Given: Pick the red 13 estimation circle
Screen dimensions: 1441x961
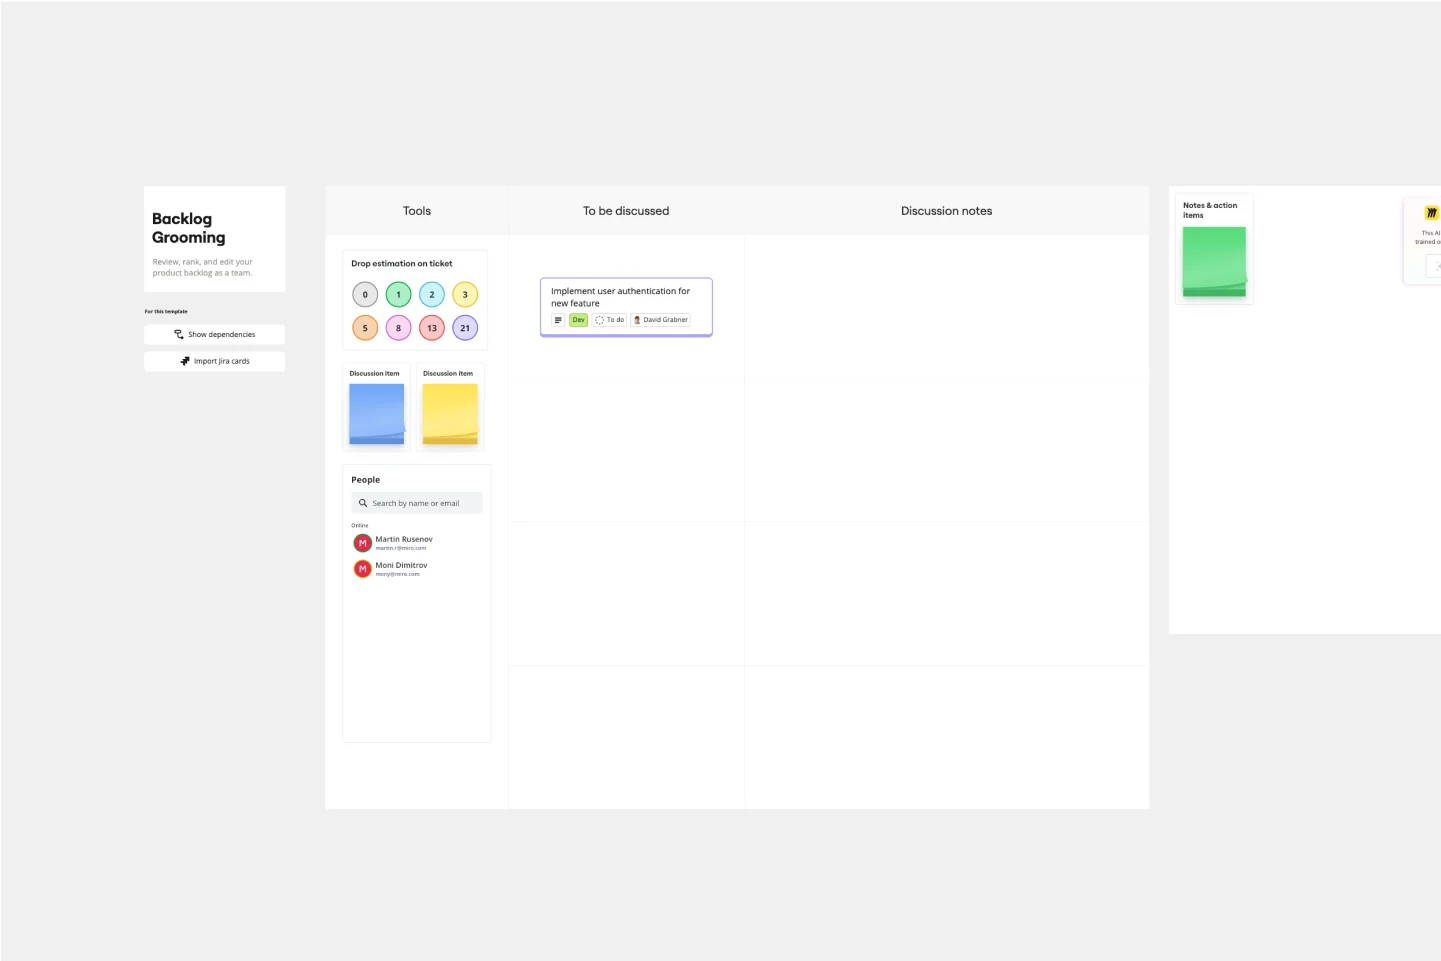Looking at the screenshot, I should [x=432, y=328].
